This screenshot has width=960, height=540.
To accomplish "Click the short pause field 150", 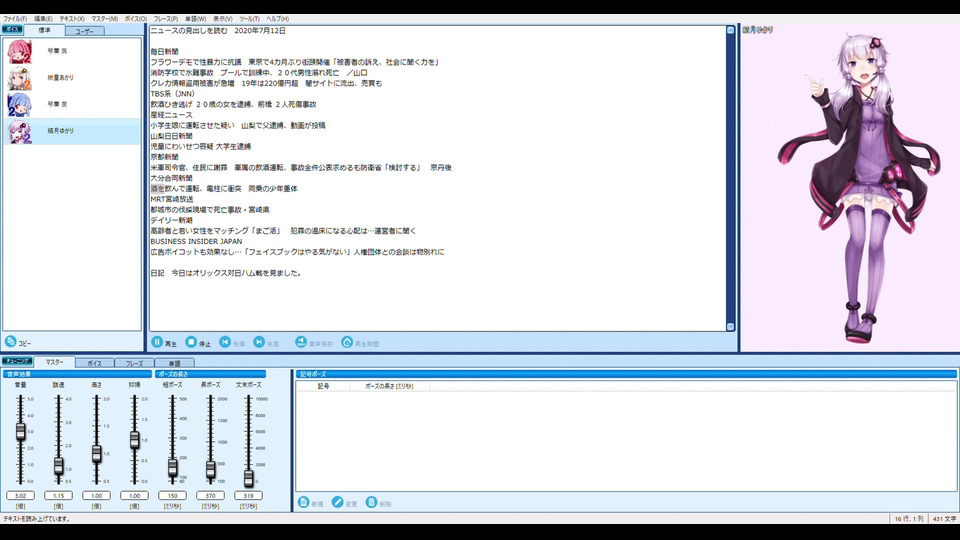I will pos(173,495).
